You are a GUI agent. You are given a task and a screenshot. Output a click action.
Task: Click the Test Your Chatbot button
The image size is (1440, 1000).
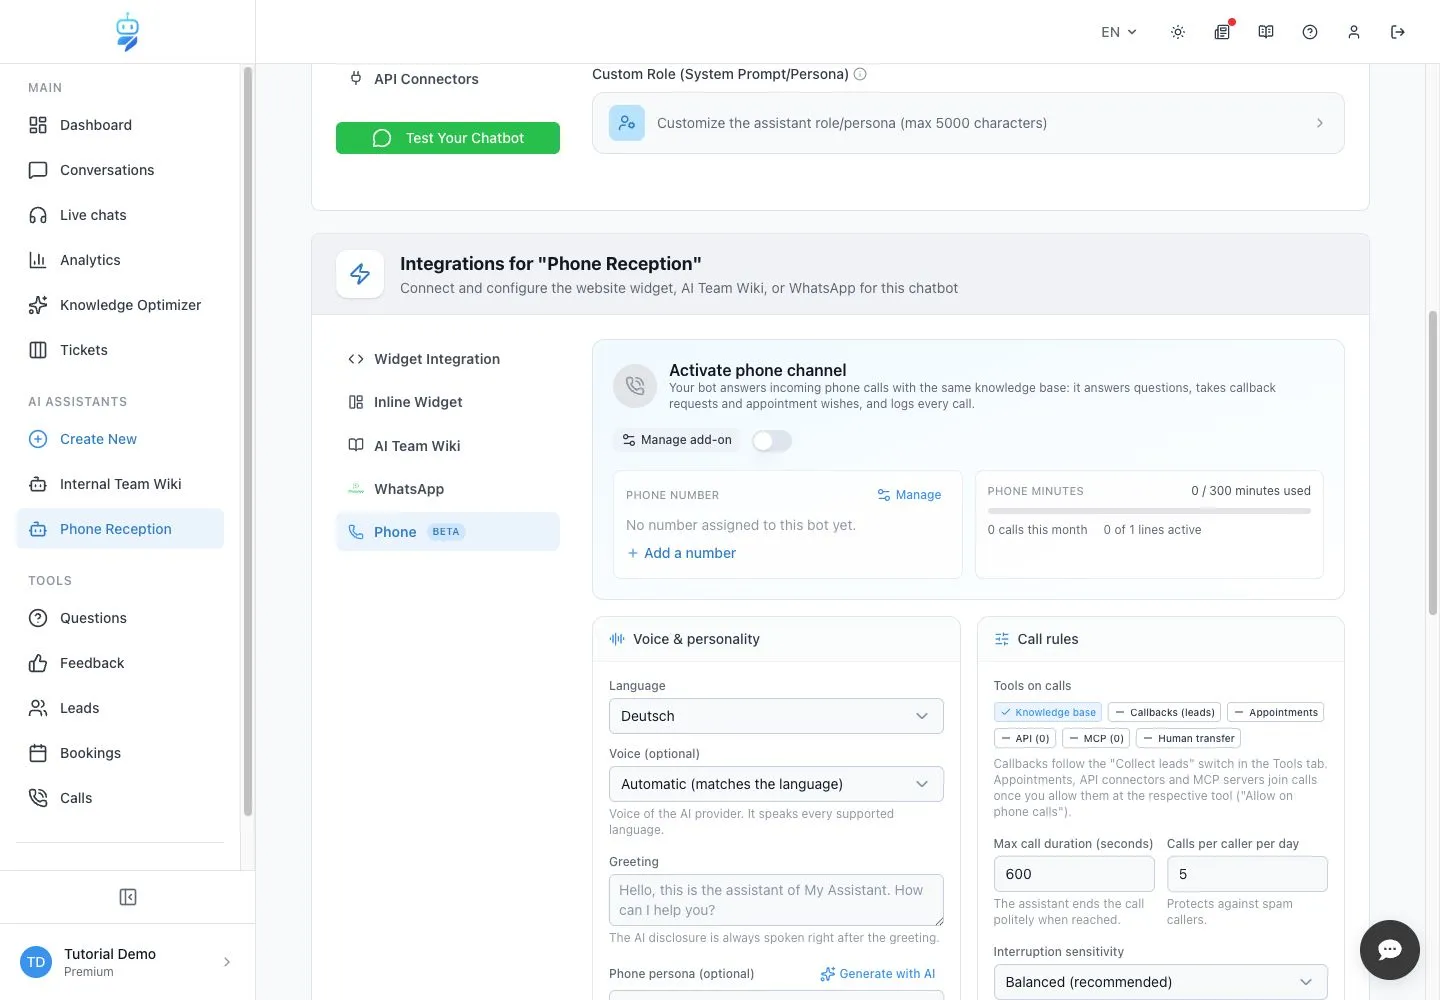[448, 138]
